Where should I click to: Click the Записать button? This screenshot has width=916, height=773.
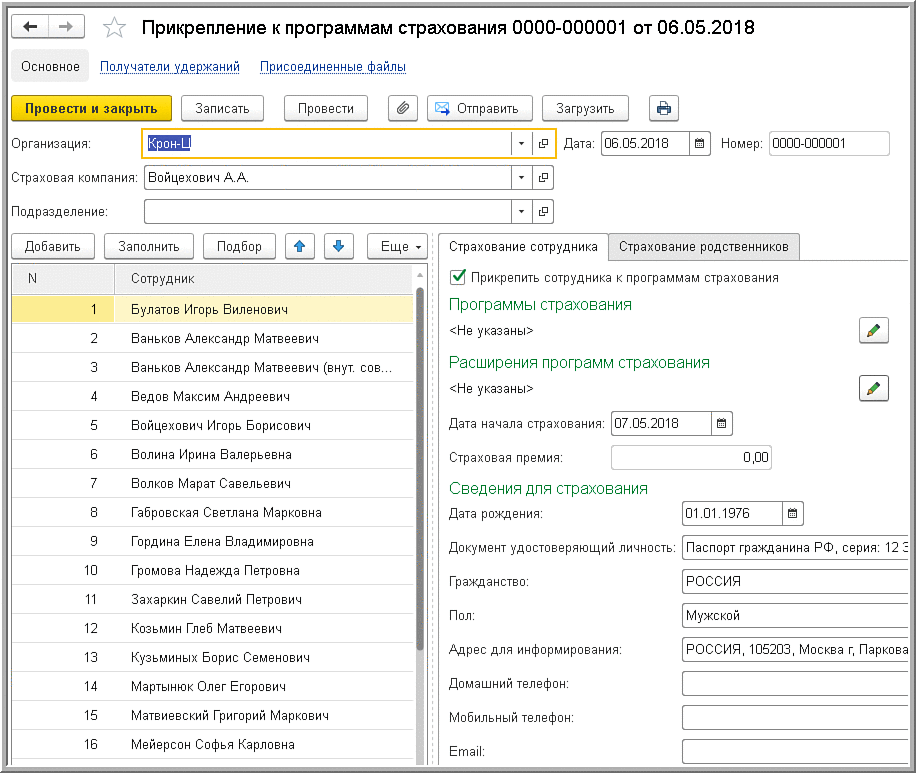[x=222, y=108]
